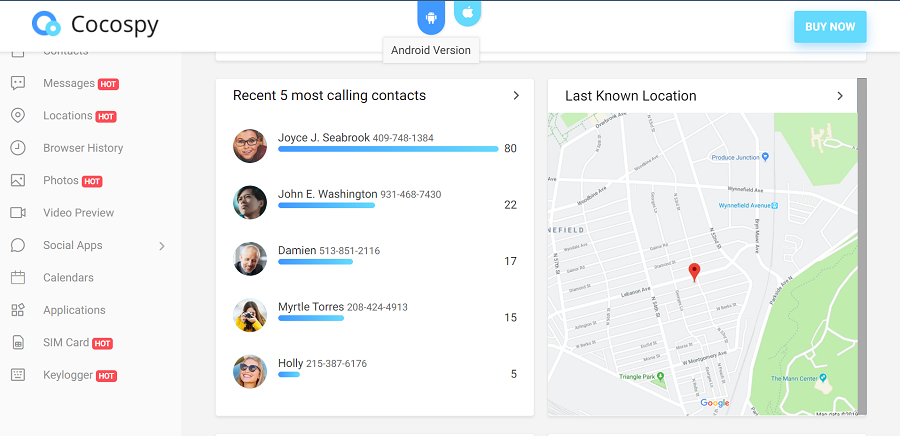
Task: Open Applications in the sidebar
Action: click(x=74, y=310)
